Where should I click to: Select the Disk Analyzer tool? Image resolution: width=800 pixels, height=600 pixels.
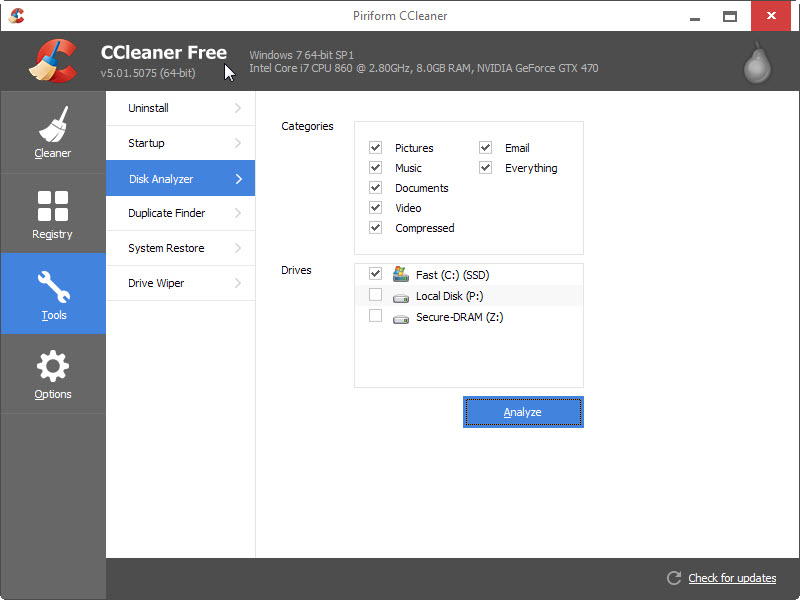(x=181, y=178)
